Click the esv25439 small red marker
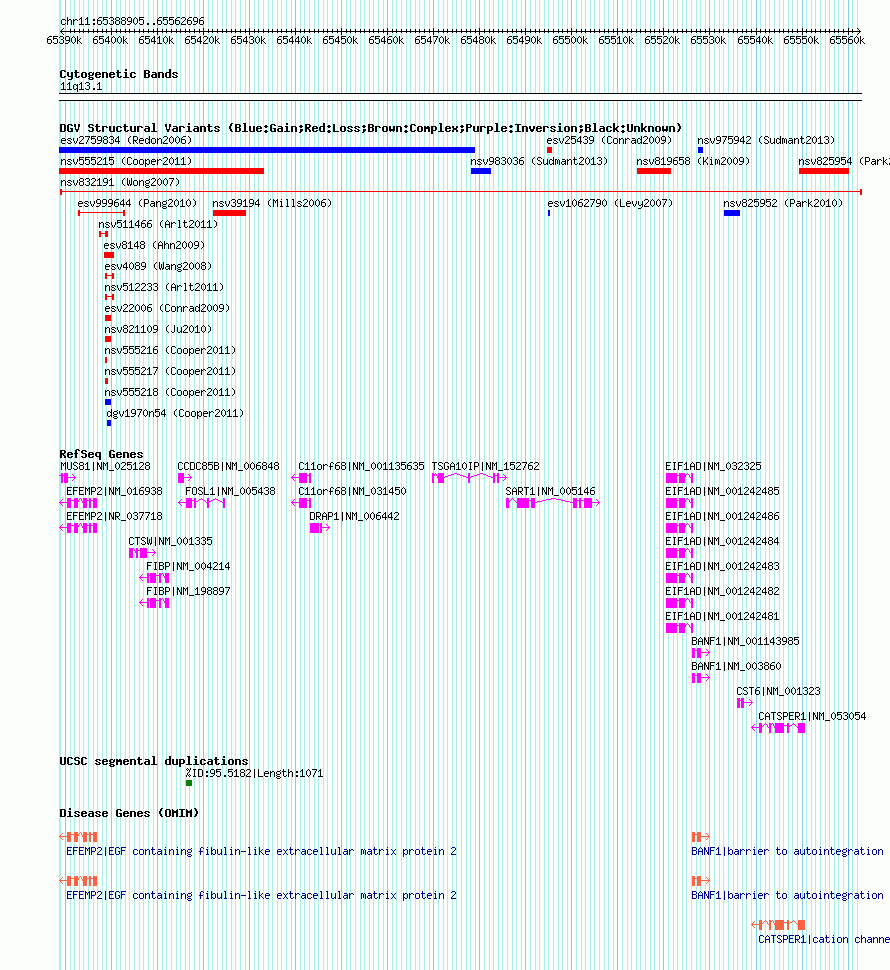 (x=549, y=150)
